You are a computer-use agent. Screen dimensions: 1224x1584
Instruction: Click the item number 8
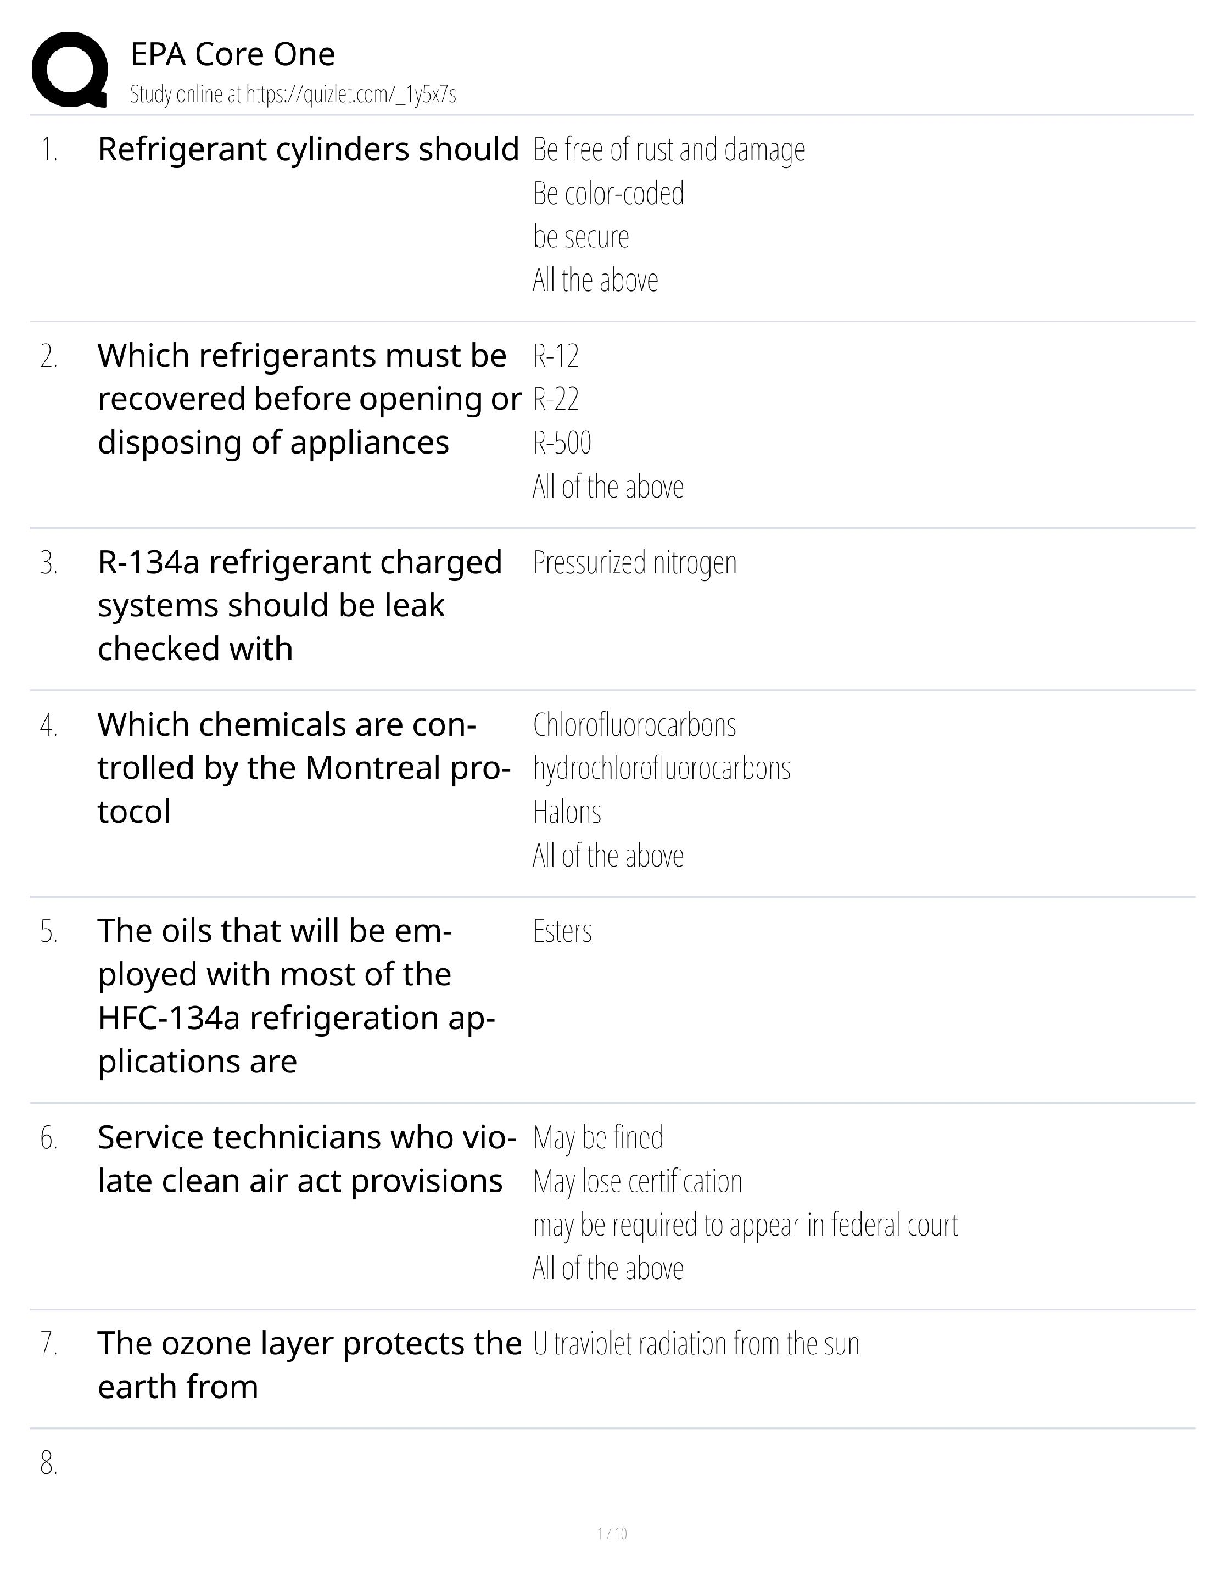coord(49,1464)
